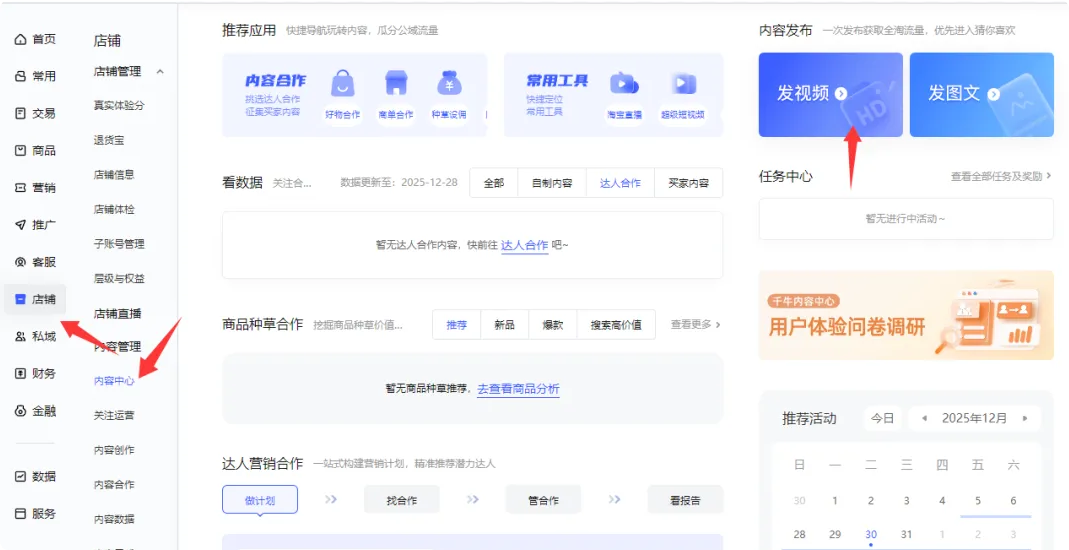Click the 做计划 step button
1069x550 pixels.
click(x=260, y=500)
